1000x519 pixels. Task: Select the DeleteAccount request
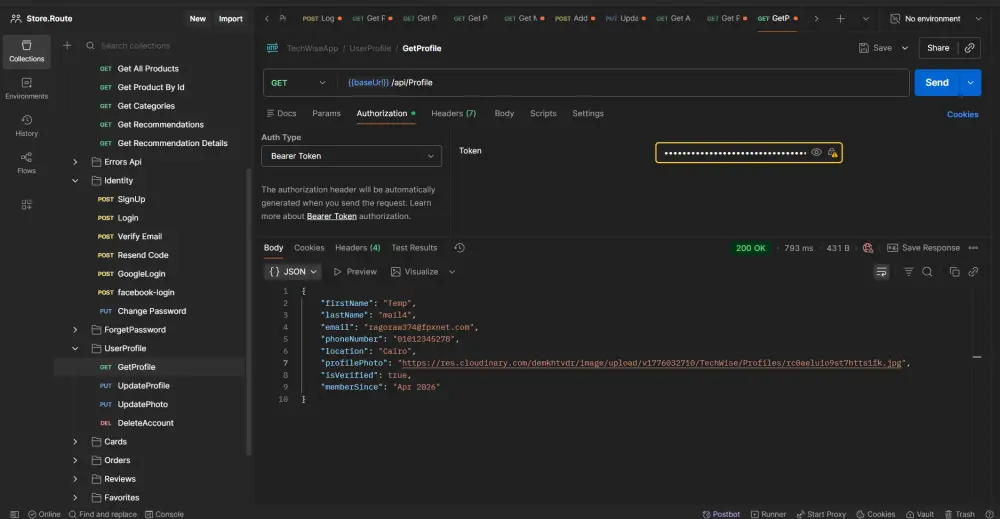click(x=145, y=423)
